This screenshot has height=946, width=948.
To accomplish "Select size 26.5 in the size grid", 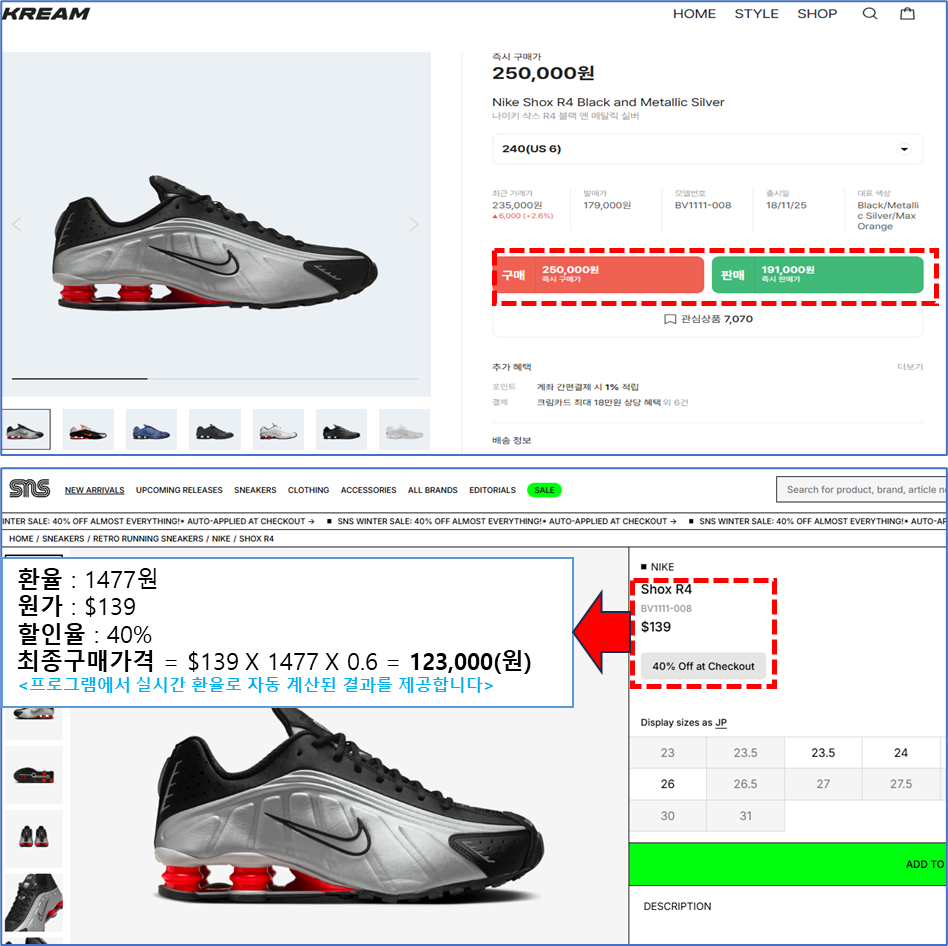I will click(745, 784).
